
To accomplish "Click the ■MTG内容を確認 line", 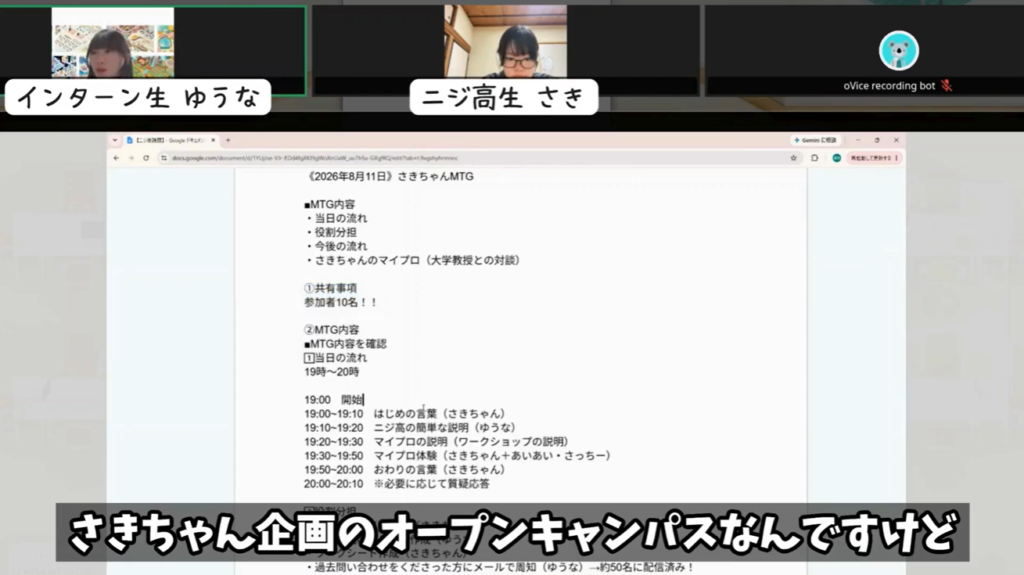I will (x=345, y=344).
